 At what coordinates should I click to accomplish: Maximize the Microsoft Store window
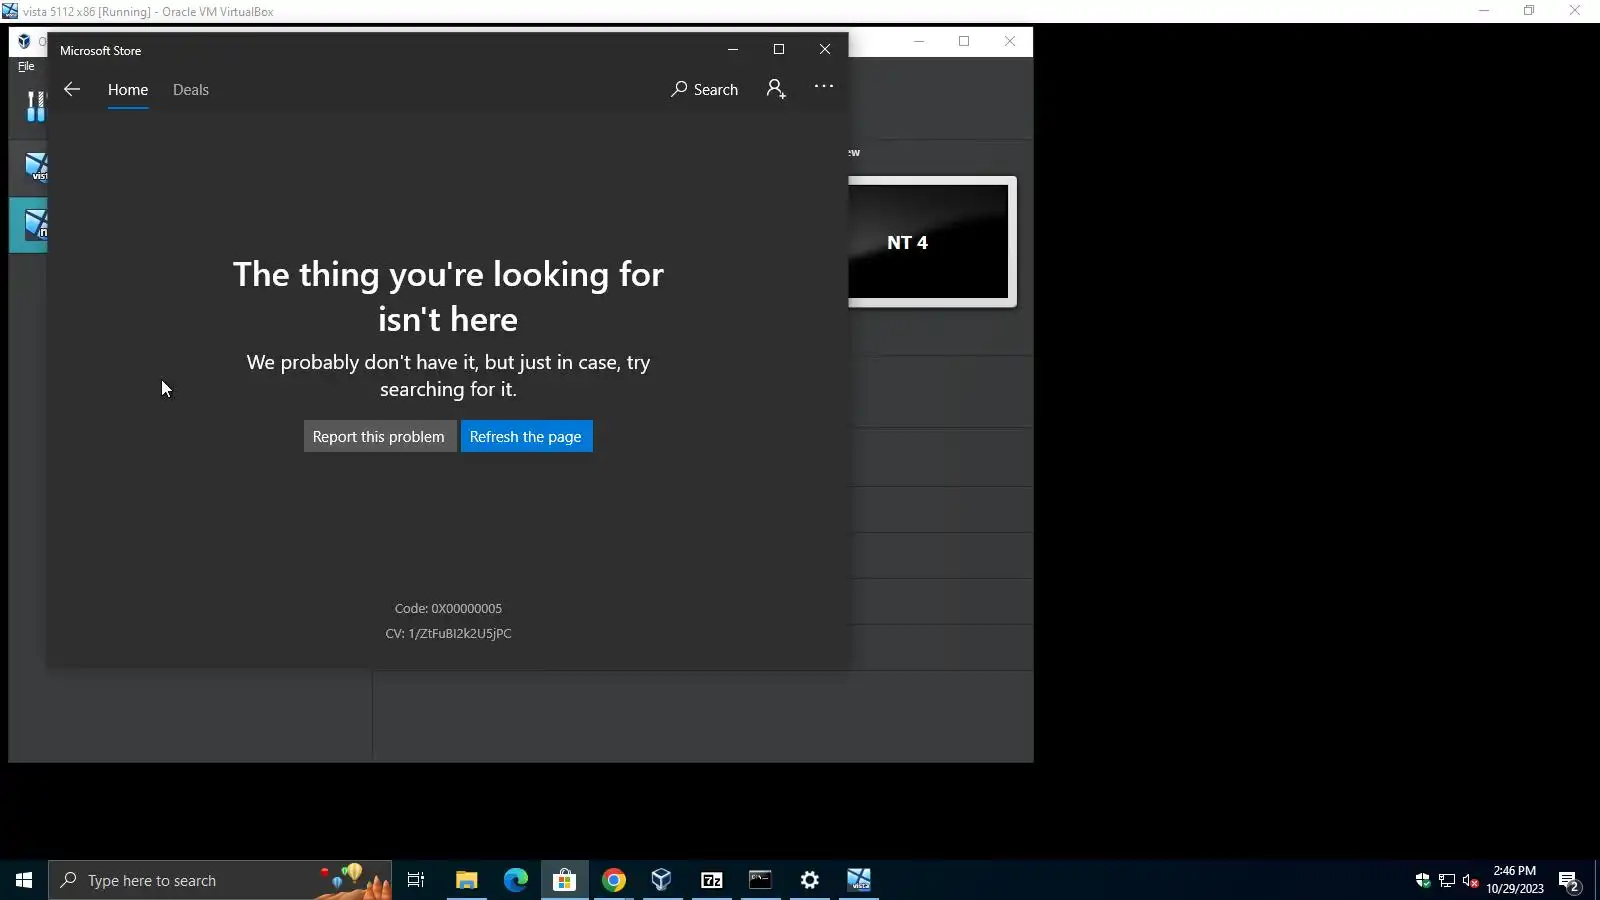(779, 49)
